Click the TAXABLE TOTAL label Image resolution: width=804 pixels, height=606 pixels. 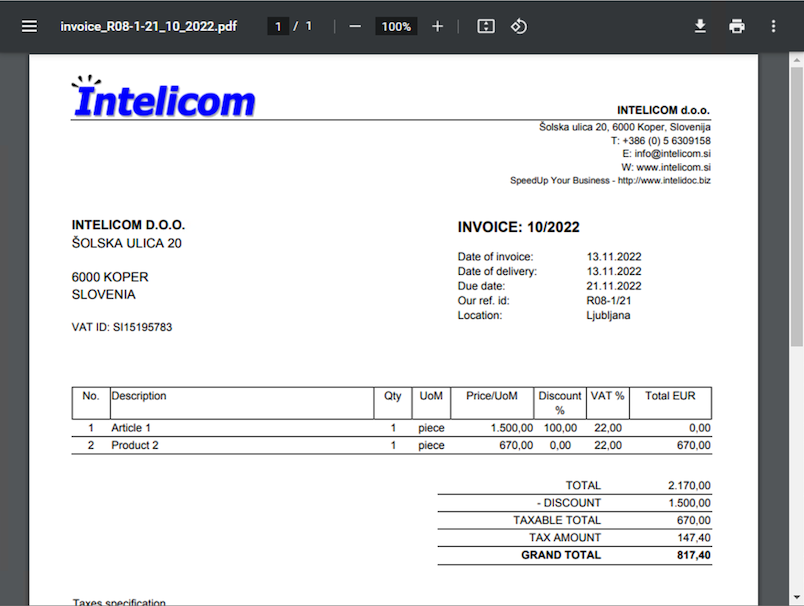(557, 520)
